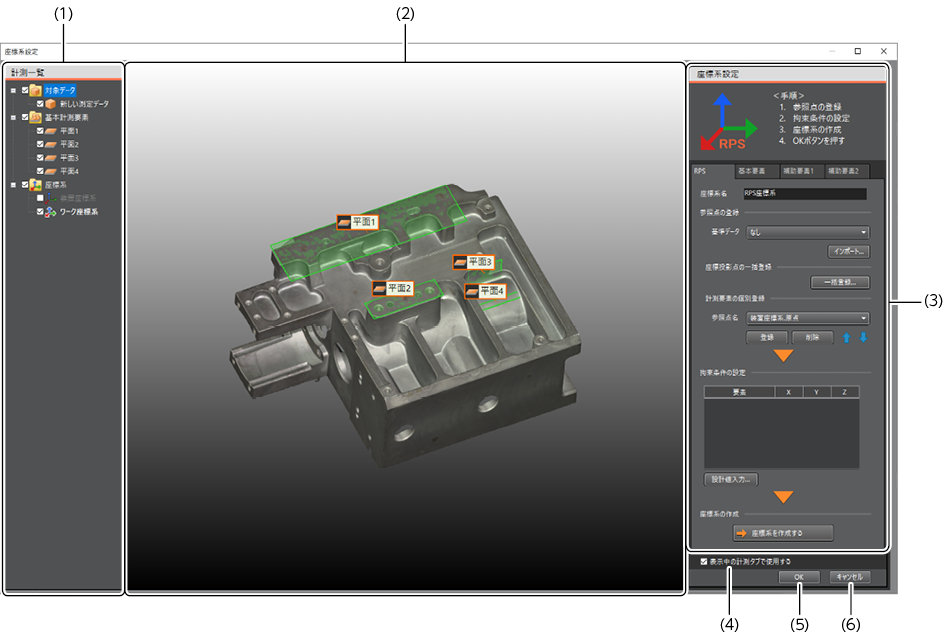
Task: Switch to the 基本要素 tab
Action: [x=753, y=171]
